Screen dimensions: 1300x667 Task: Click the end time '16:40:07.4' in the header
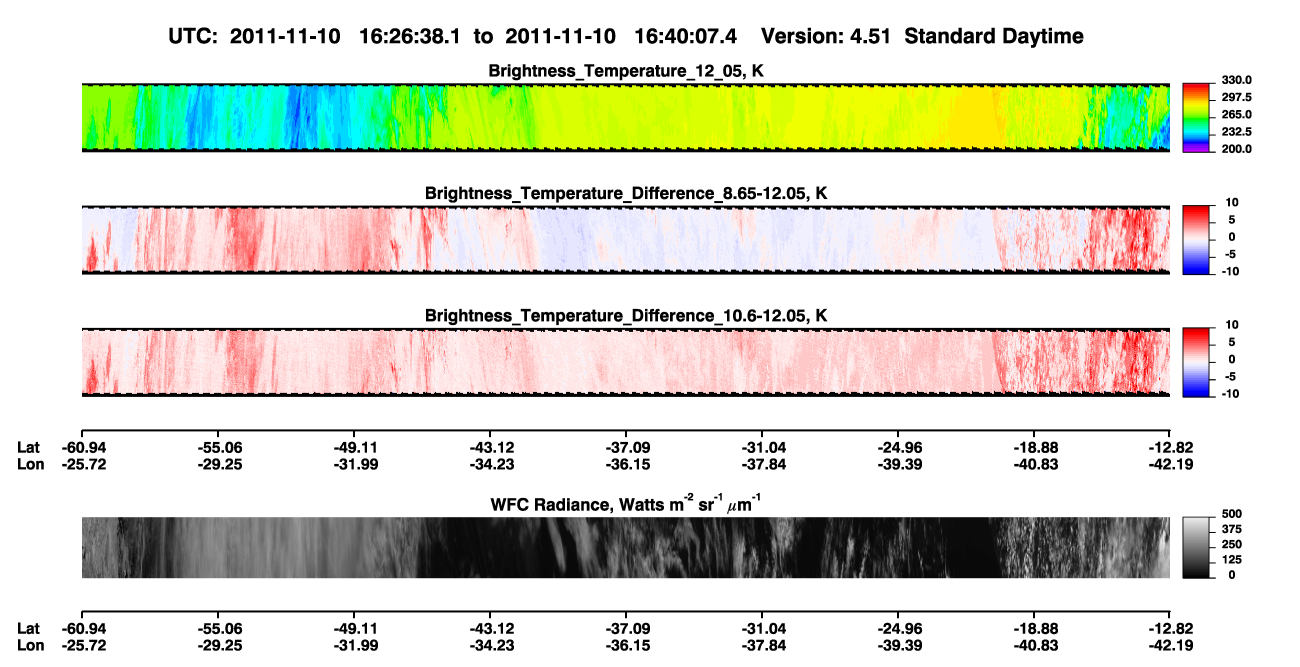click(x=687, y=36)
